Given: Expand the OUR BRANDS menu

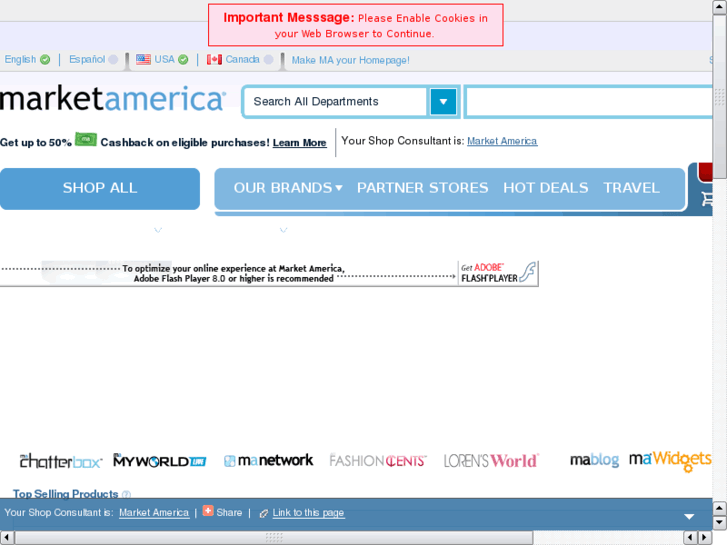Looking at the screenshot, I should coord(288,188).
